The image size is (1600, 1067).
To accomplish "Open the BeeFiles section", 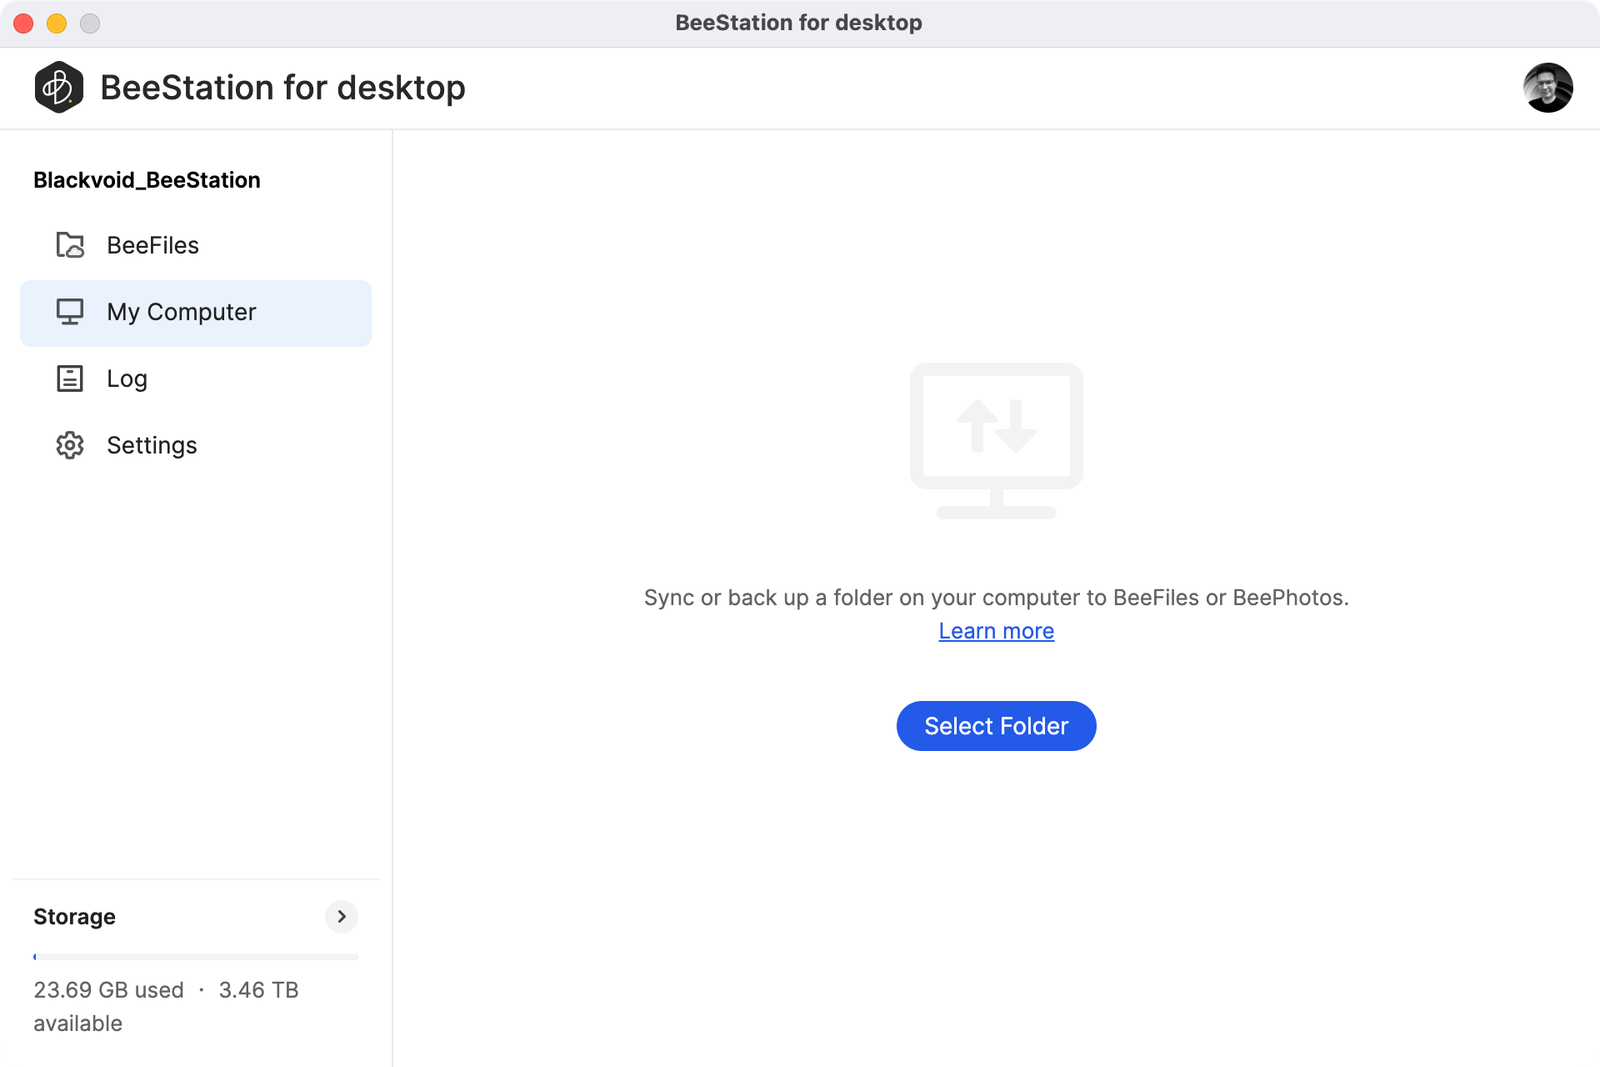I will tap(196, 245).
